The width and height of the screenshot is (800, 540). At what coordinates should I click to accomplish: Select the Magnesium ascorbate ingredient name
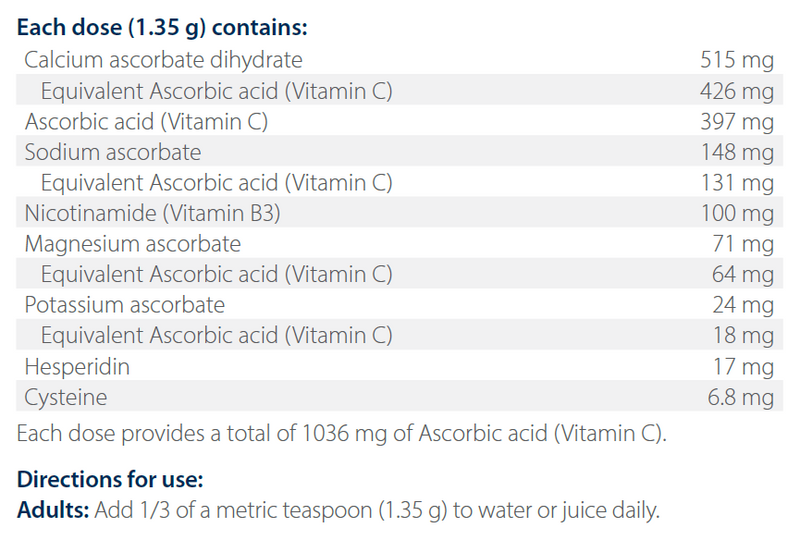pyautogui.click(x=132, y=244)
